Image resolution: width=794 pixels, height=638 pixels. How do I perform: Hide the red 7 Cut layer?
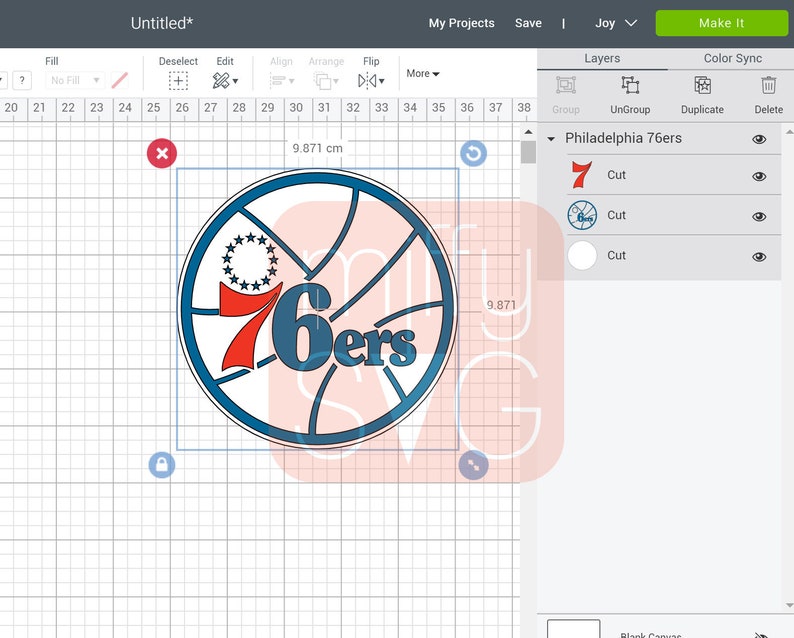pyautogui.click(x=759, y=176)
